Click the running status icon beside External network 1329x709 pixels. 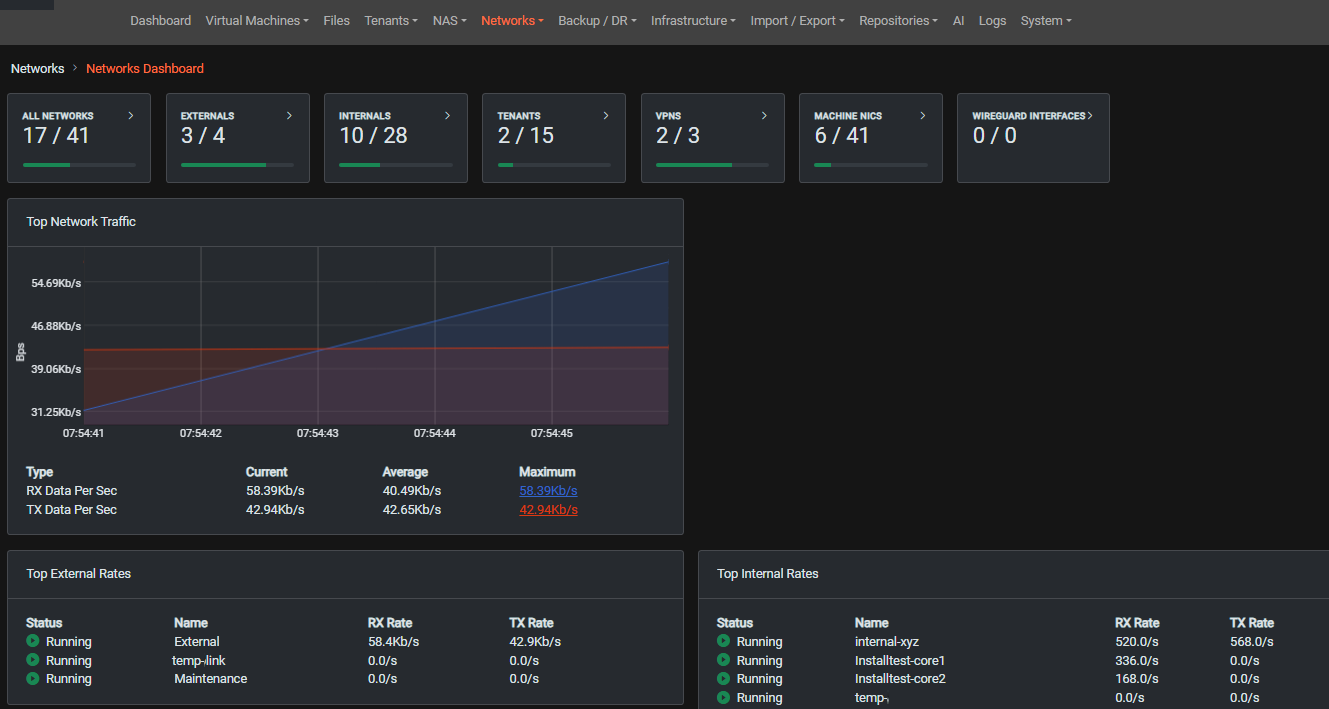click(x=33, y=641)
